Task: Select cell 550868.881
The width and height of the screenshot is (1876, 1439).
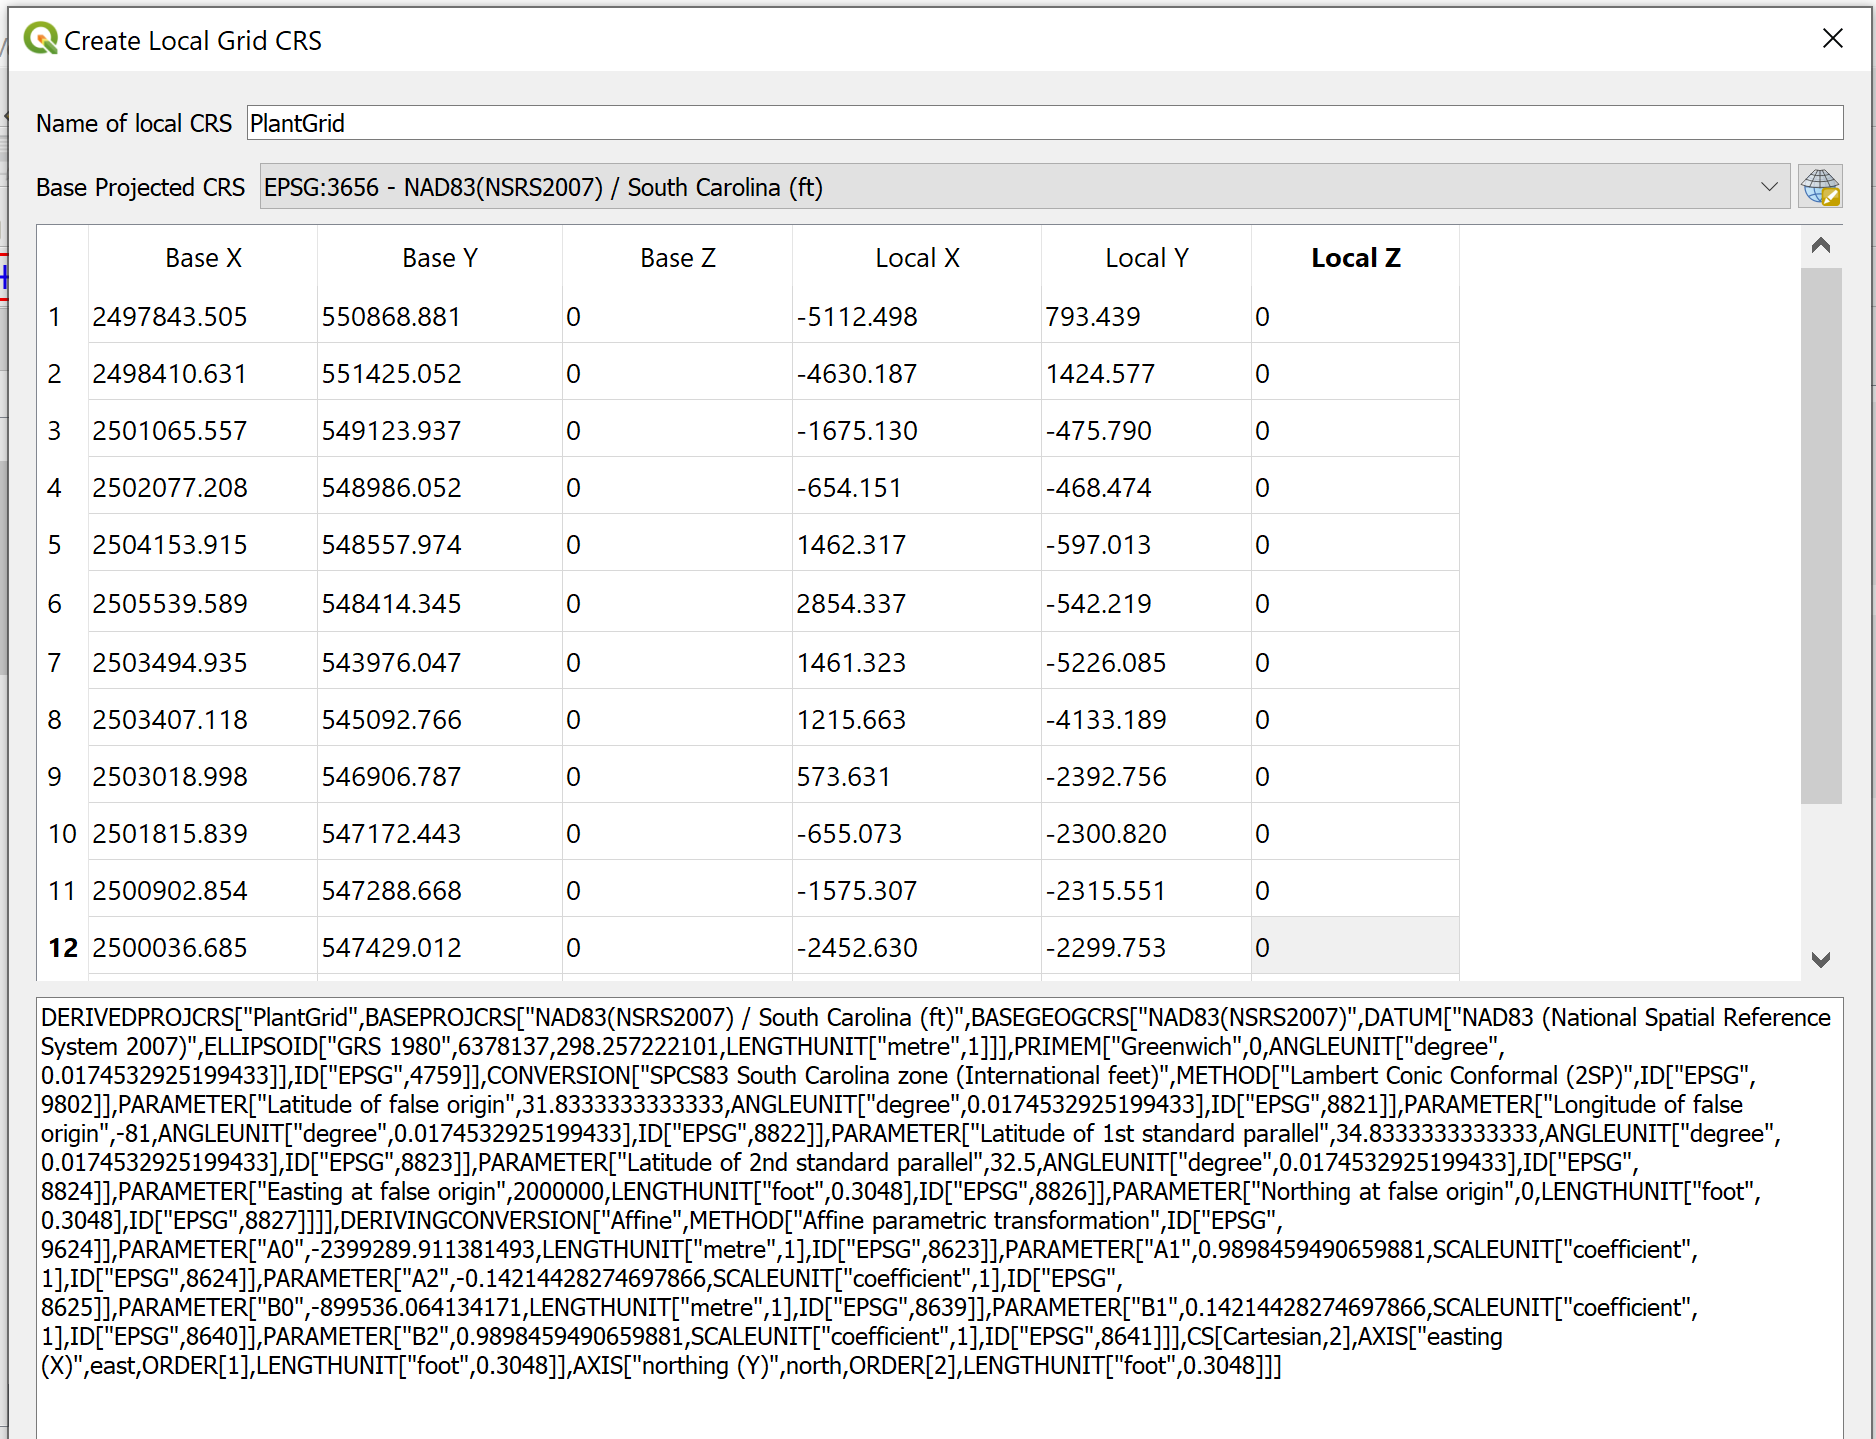Action: pyautogui.click(x=440, y=316)
